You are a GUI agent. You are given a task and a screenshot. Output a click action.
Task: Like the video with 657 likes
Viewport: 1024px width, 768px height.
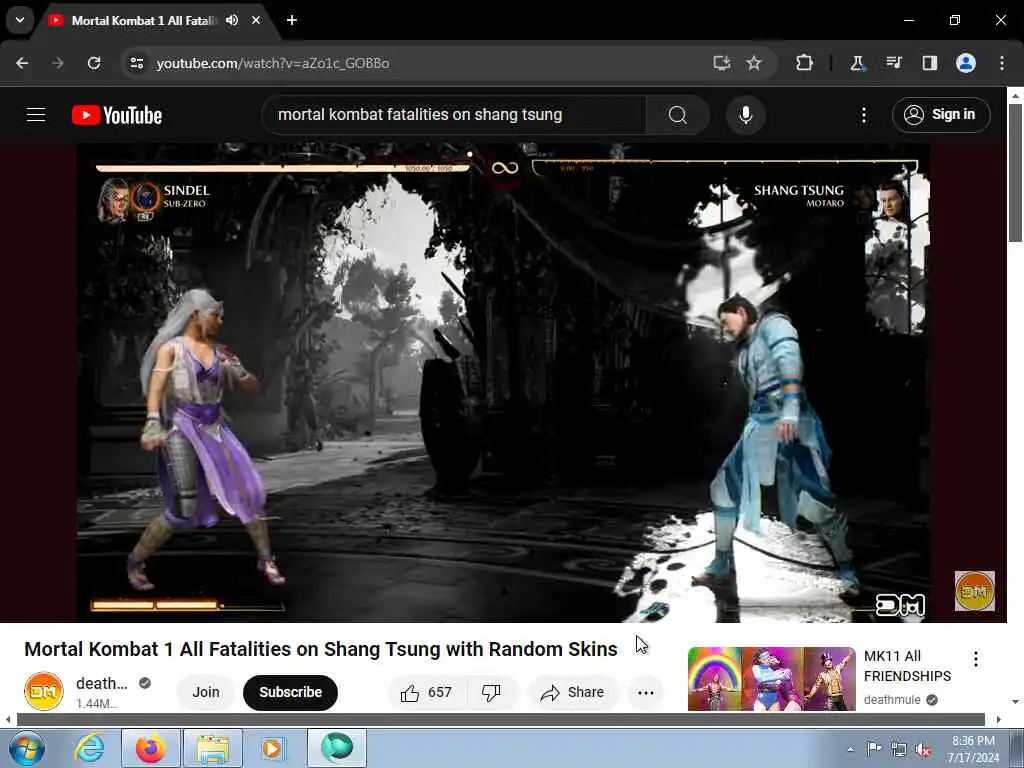[x=426, y=692]
